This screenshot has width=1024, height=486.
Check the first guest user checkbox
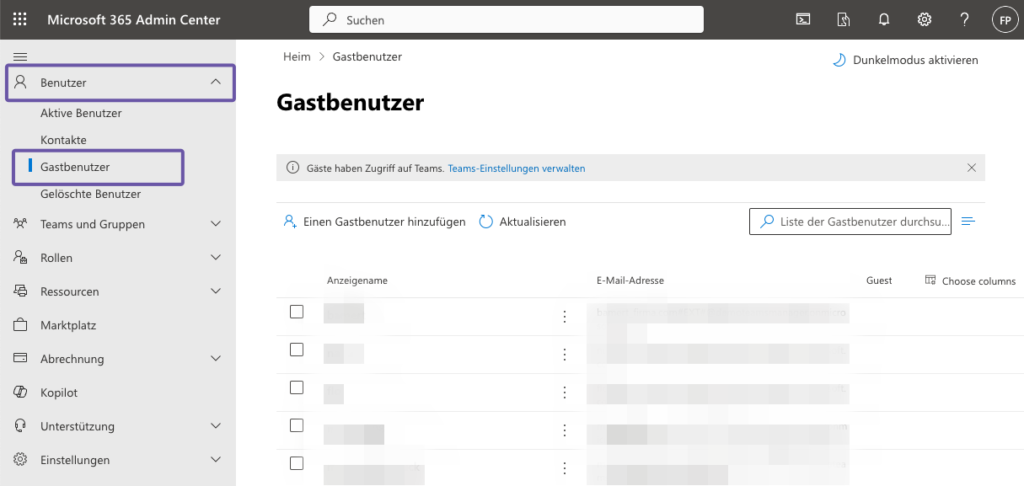[296, 312]
